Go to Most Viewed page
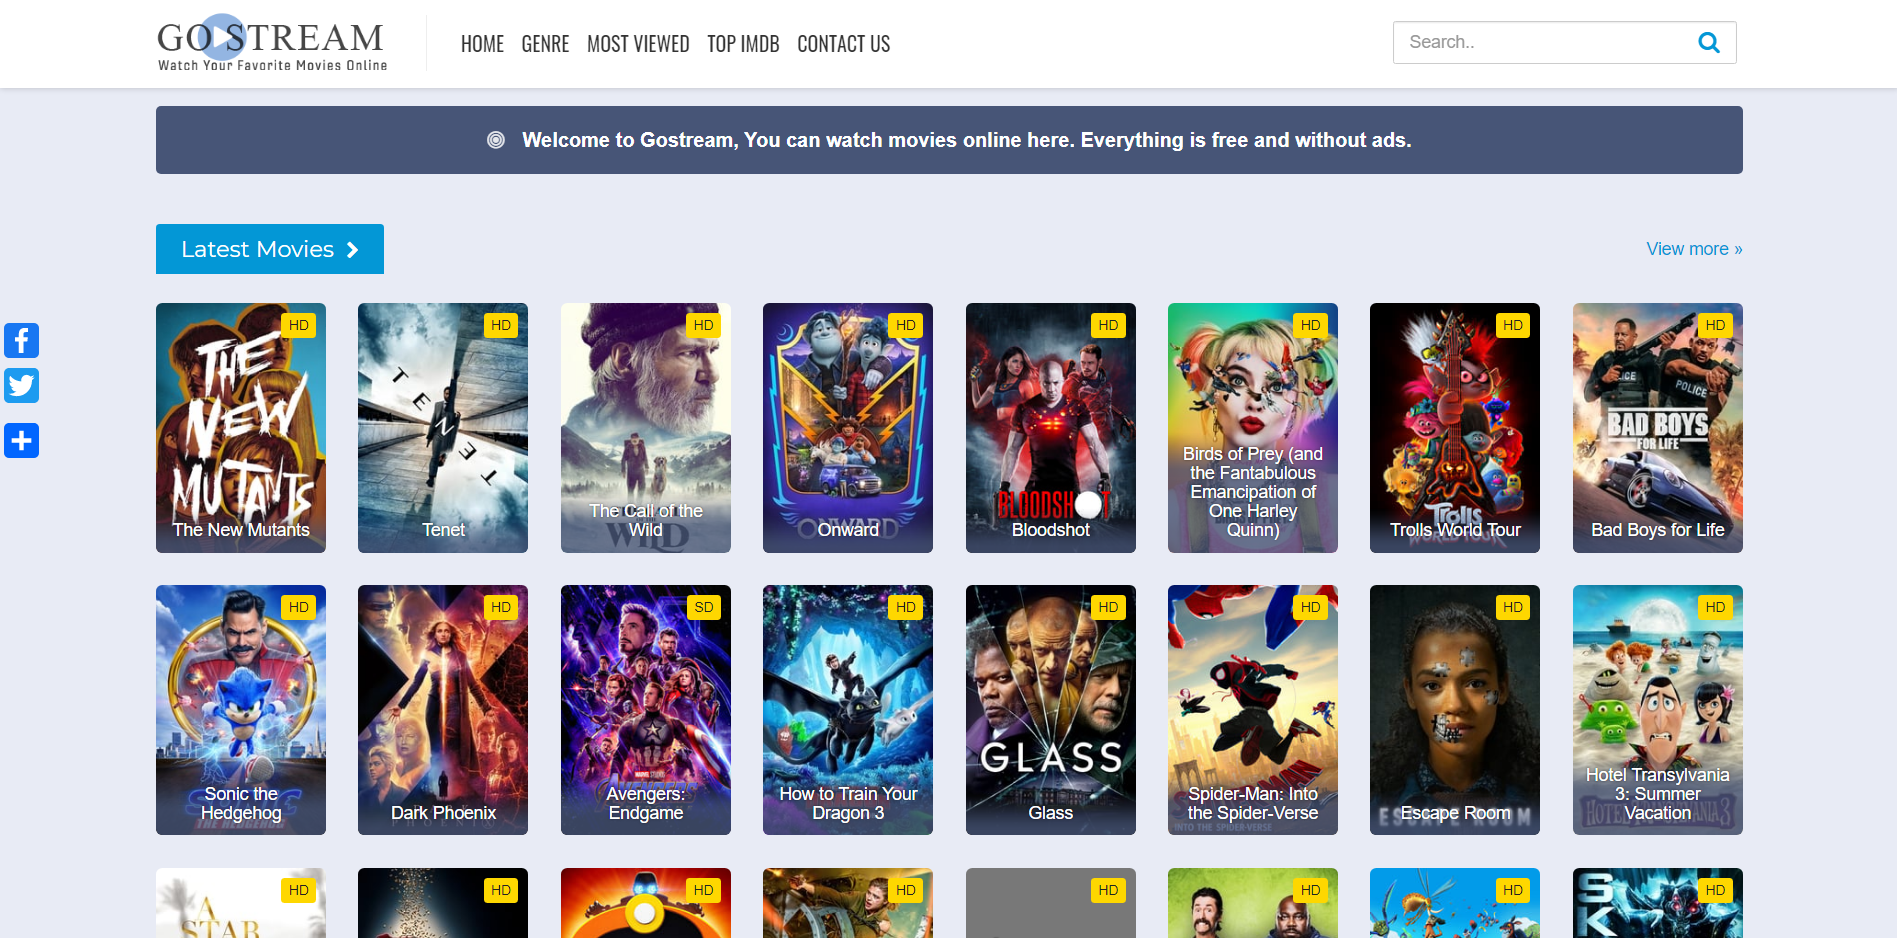The height and width of the screenshot is (938, 1897). pyautogui.click(x=638, y=44)
